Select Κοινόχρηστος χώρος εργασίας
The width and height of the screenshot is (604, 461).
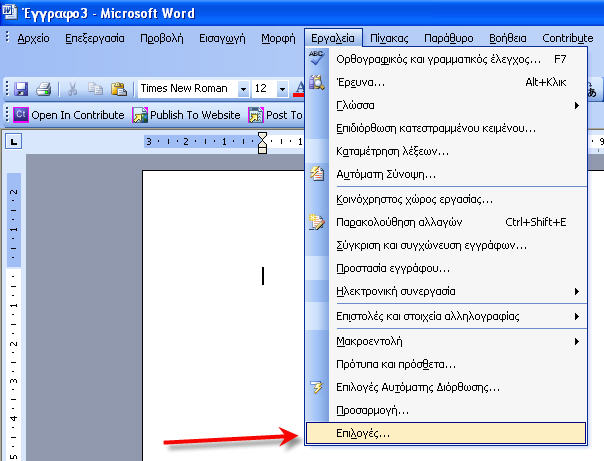point(446,199)
